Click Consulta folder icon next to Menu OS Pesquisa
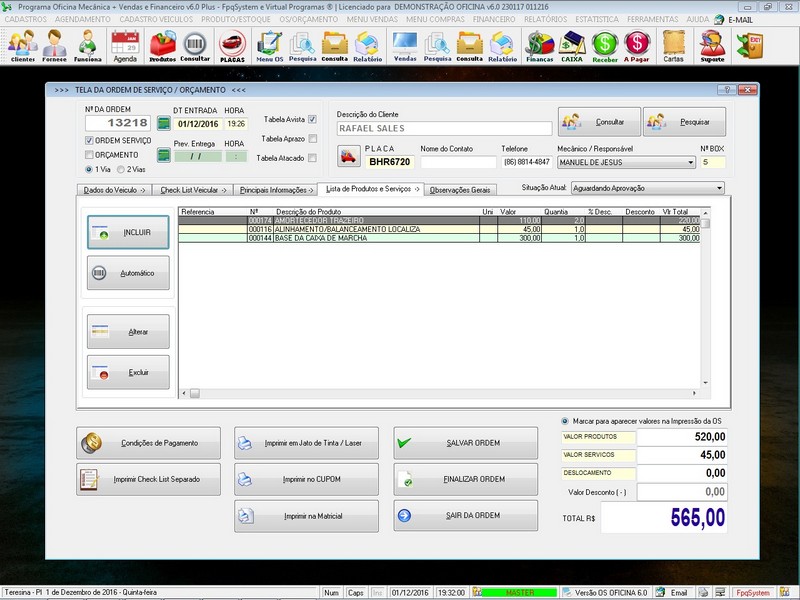This screenshot has height=600, width=800. (335, 45)
